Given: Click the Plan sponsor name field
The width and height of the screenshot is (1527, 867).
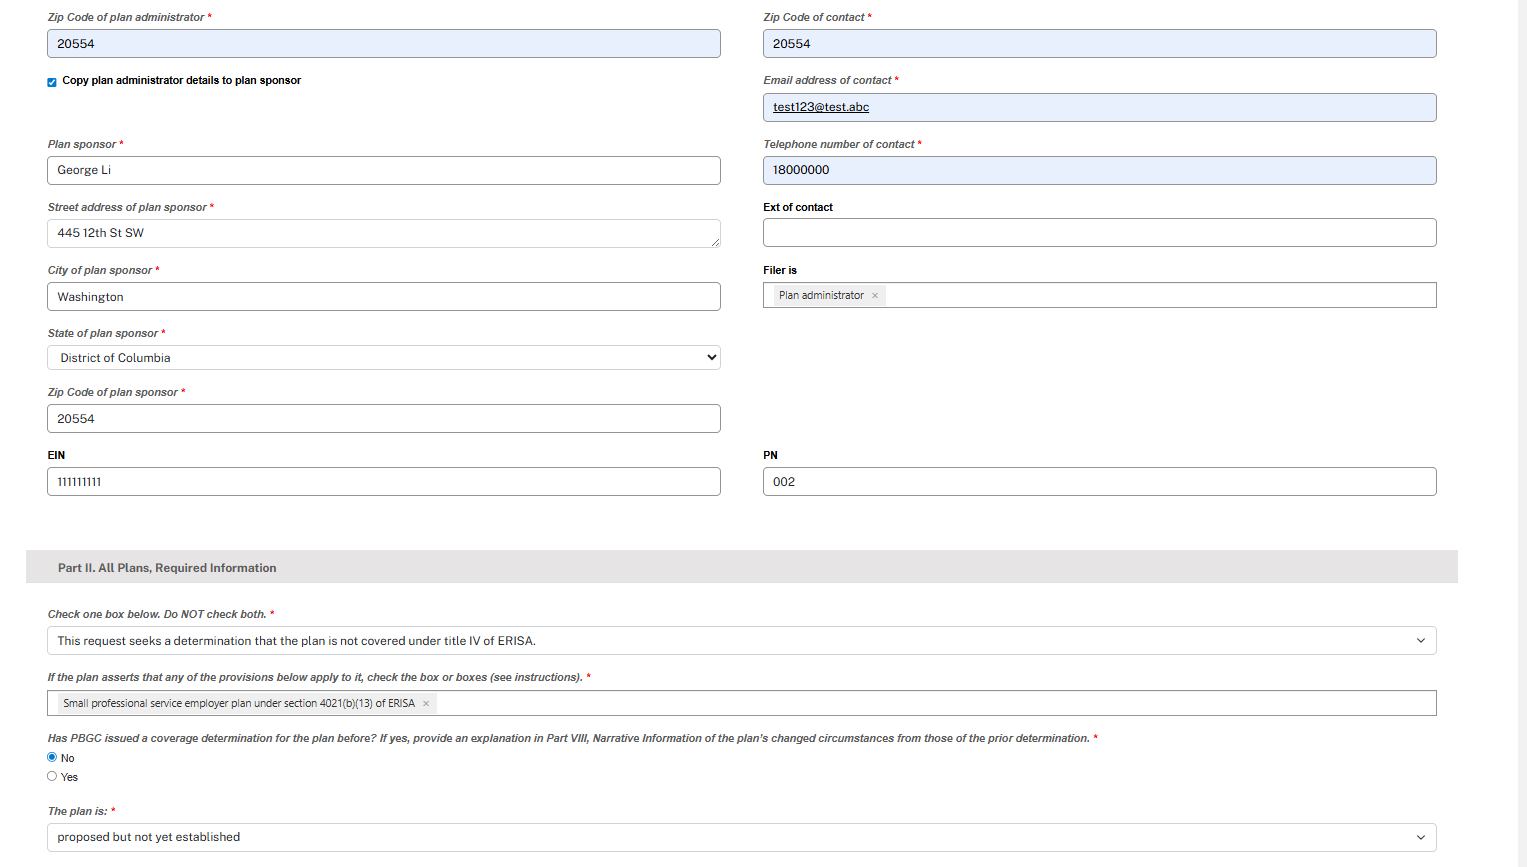Looking at the screenshot, I should point(383,171).
